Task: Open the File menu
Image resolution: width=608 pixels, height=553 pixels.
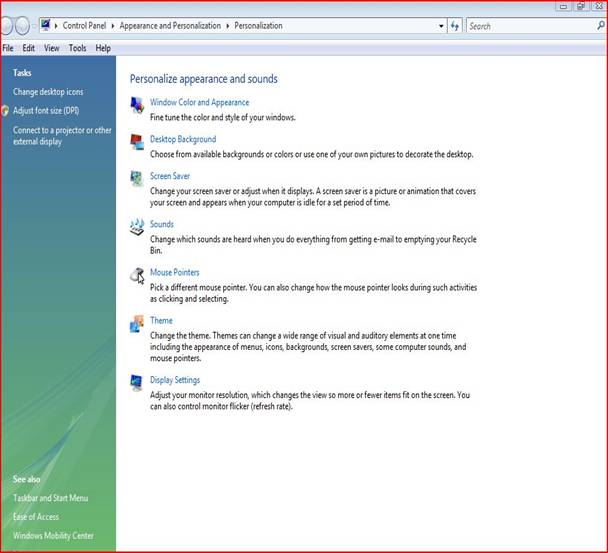Action: [8, 48]
